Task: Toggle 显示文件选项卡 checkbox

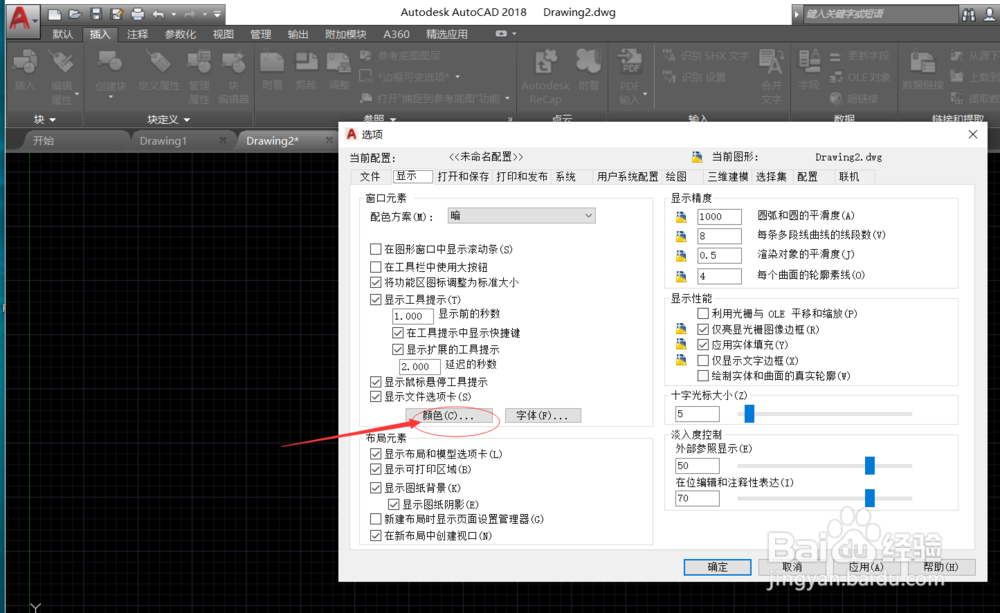Action: coord(376,397)
